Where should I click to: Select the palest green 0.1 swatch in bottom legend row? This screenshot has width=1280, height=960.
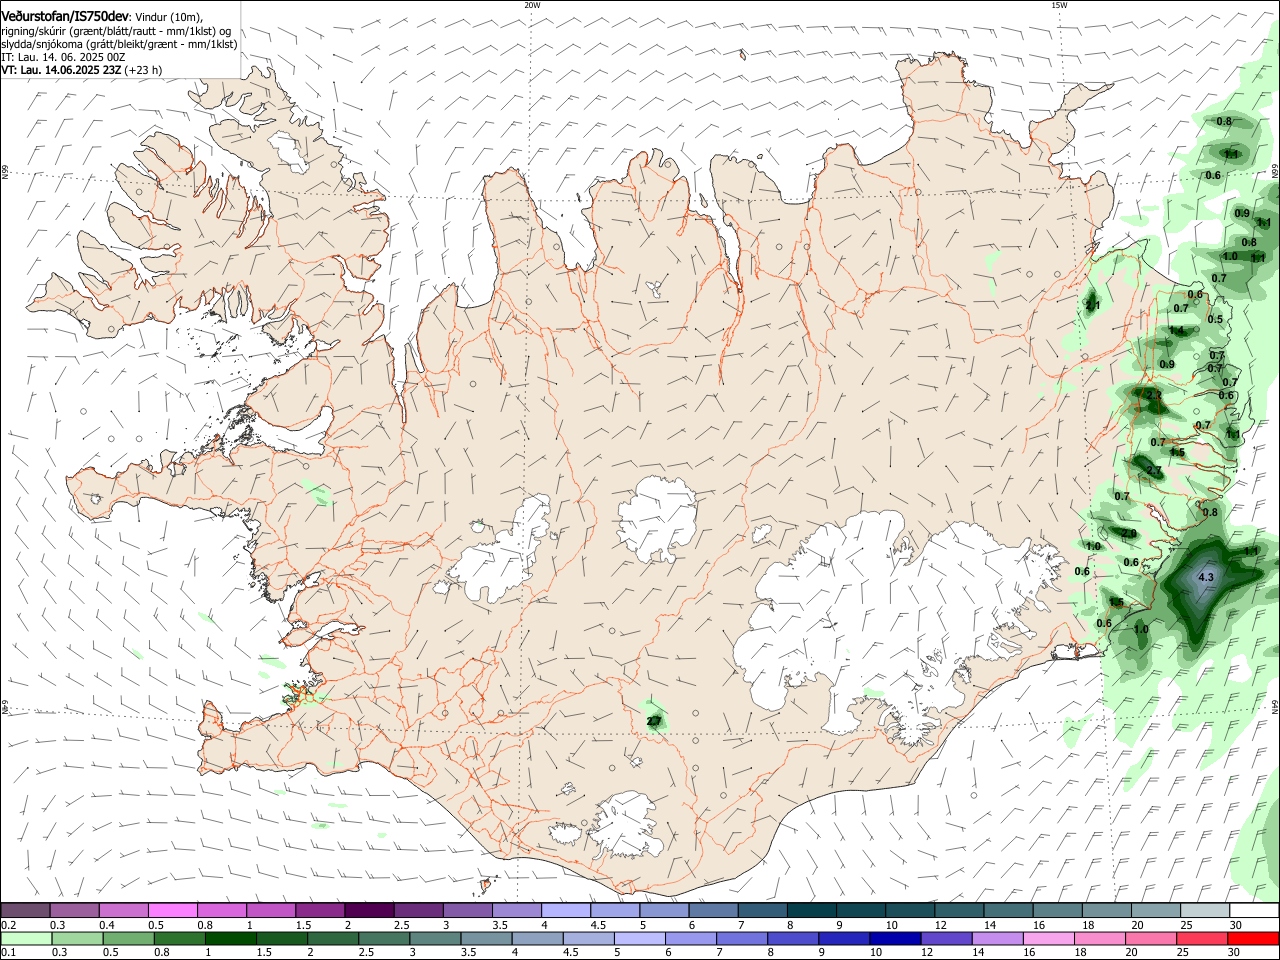[25, 938]
